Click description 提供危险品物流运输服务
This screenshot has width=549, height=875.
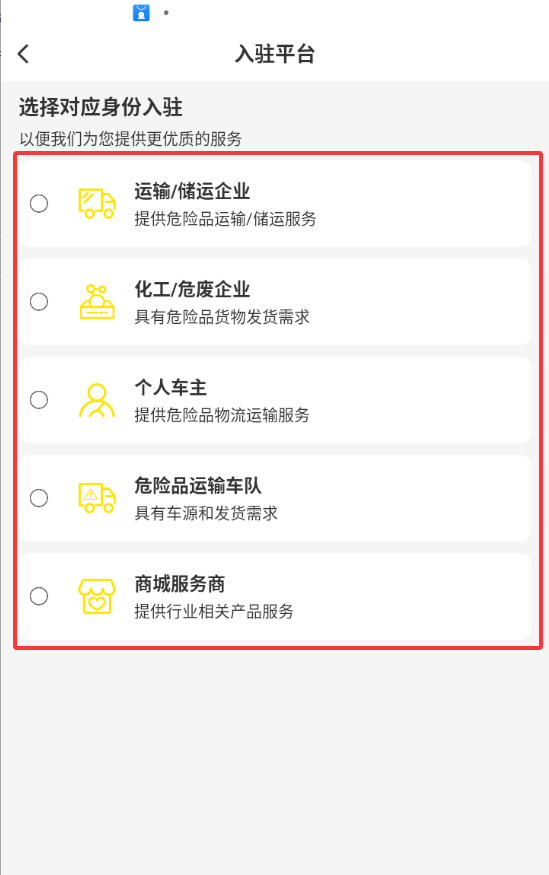[221, 415]
